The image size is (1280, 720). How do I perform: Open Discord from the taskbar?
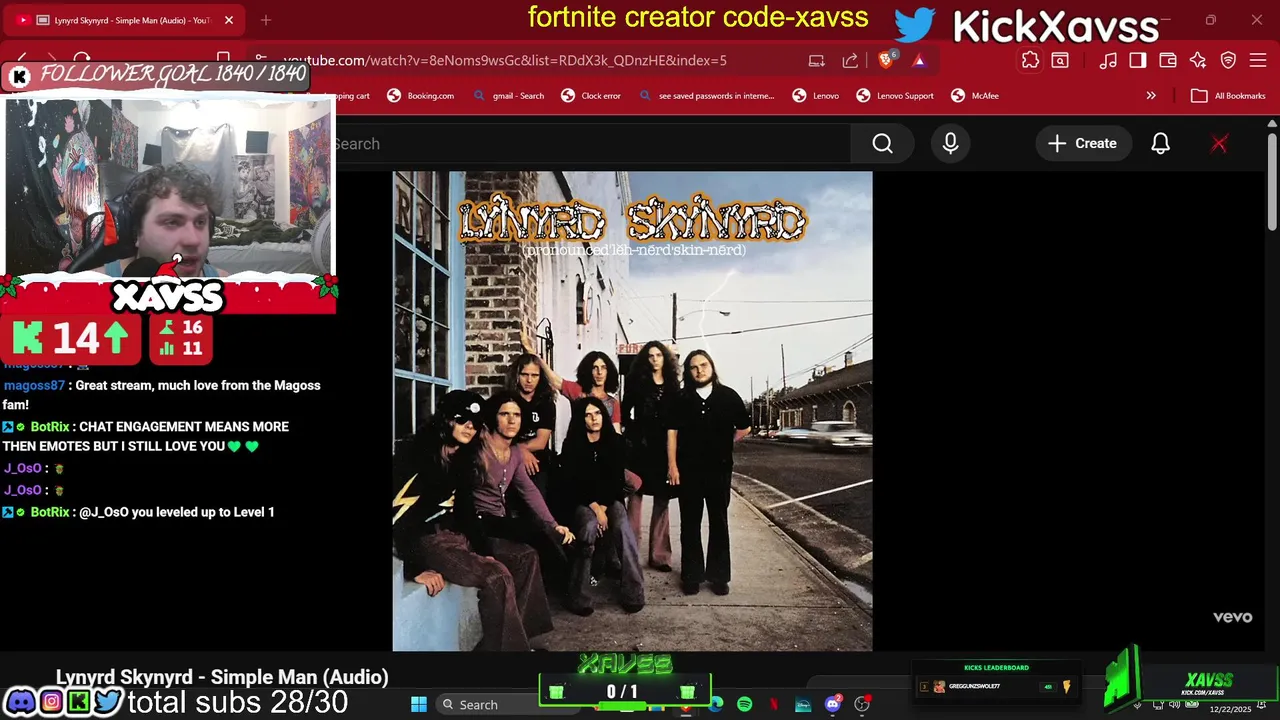[833, 704]
